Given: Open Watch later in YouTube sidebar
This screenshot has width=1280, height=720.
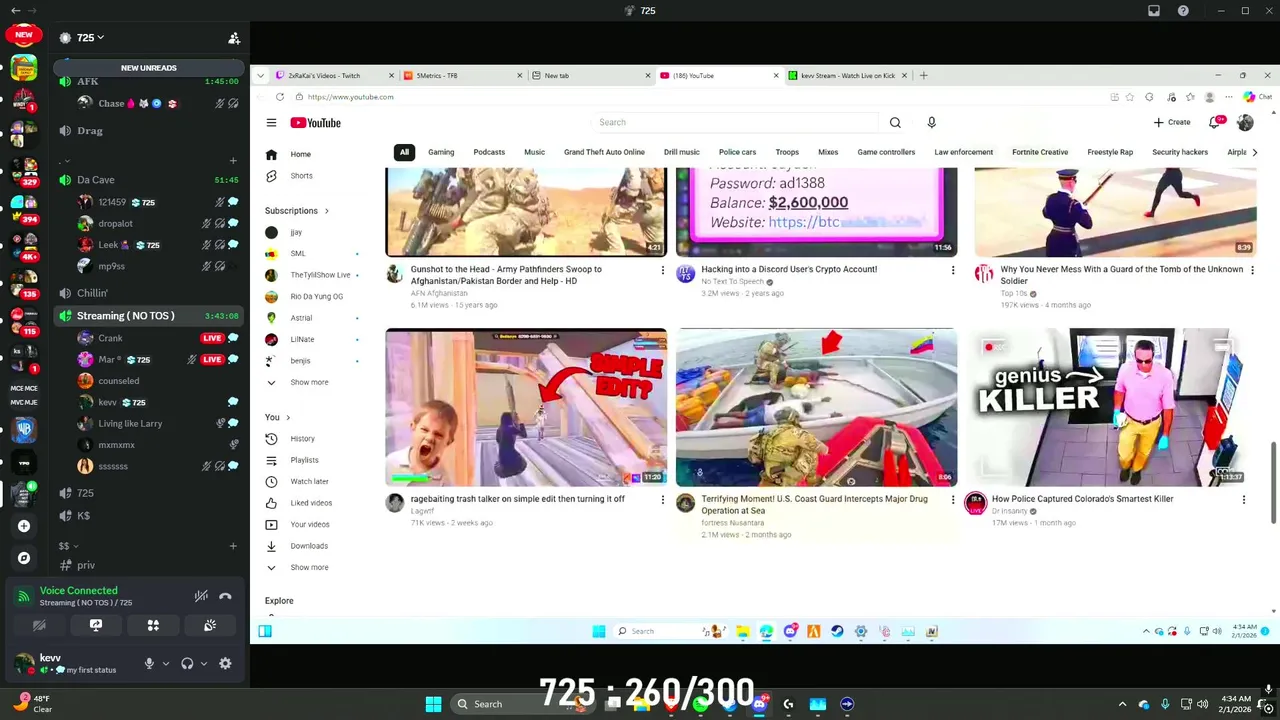Looking at the screenshot, I should coord(309,482).
